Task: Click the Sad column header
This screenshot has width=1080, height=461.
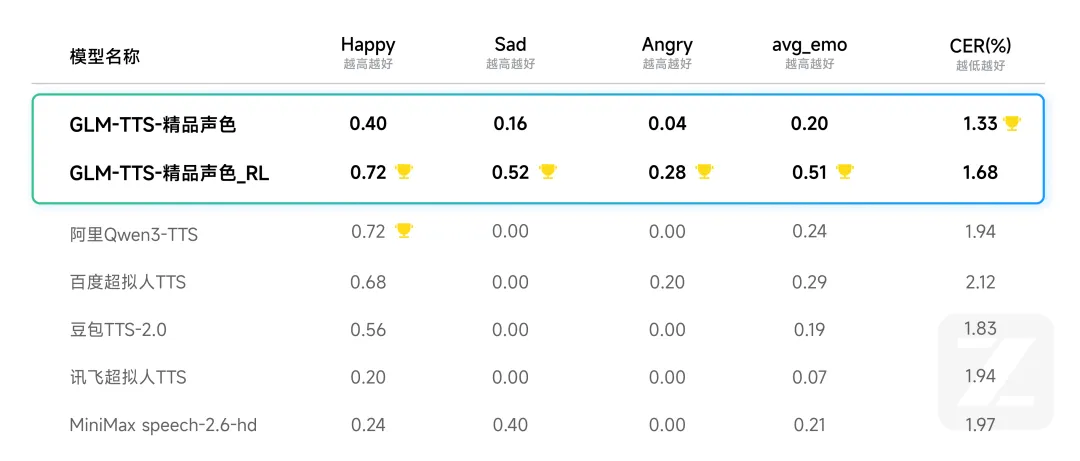Action: tap(510, 45)
